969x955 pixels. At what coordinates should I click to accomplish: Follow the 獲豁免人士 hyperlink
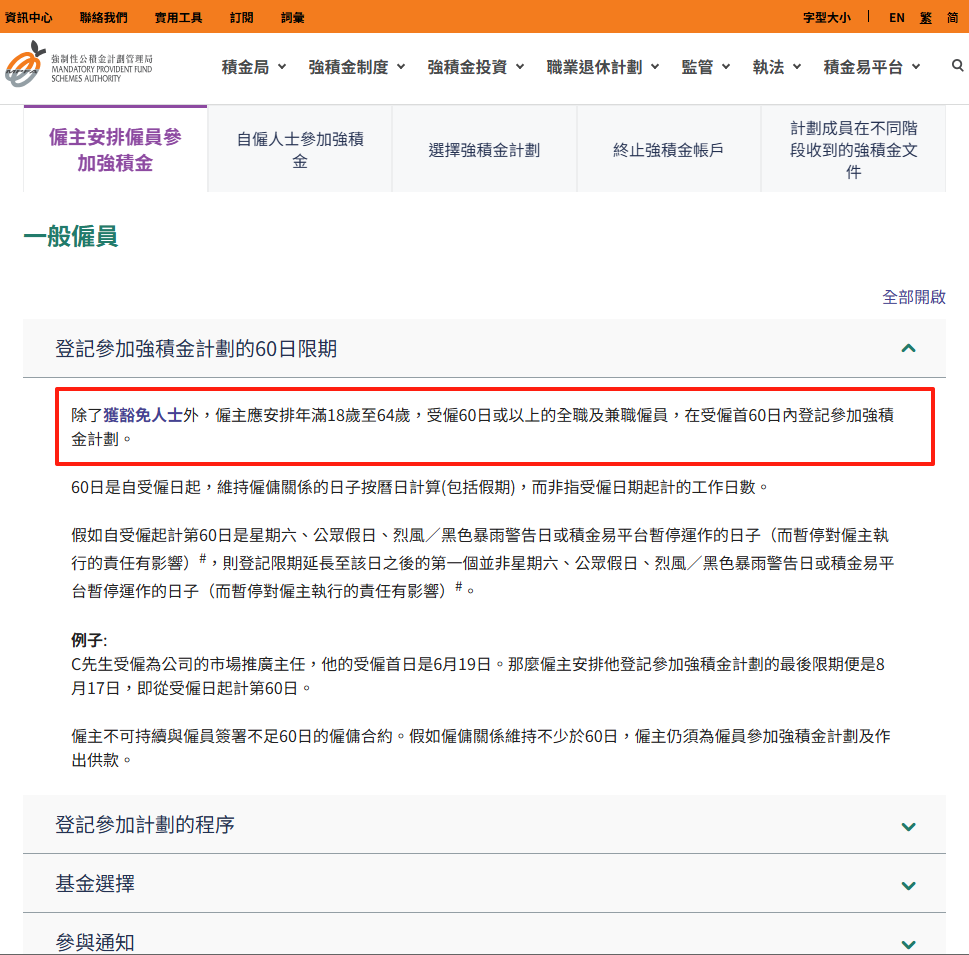(143, 415)
